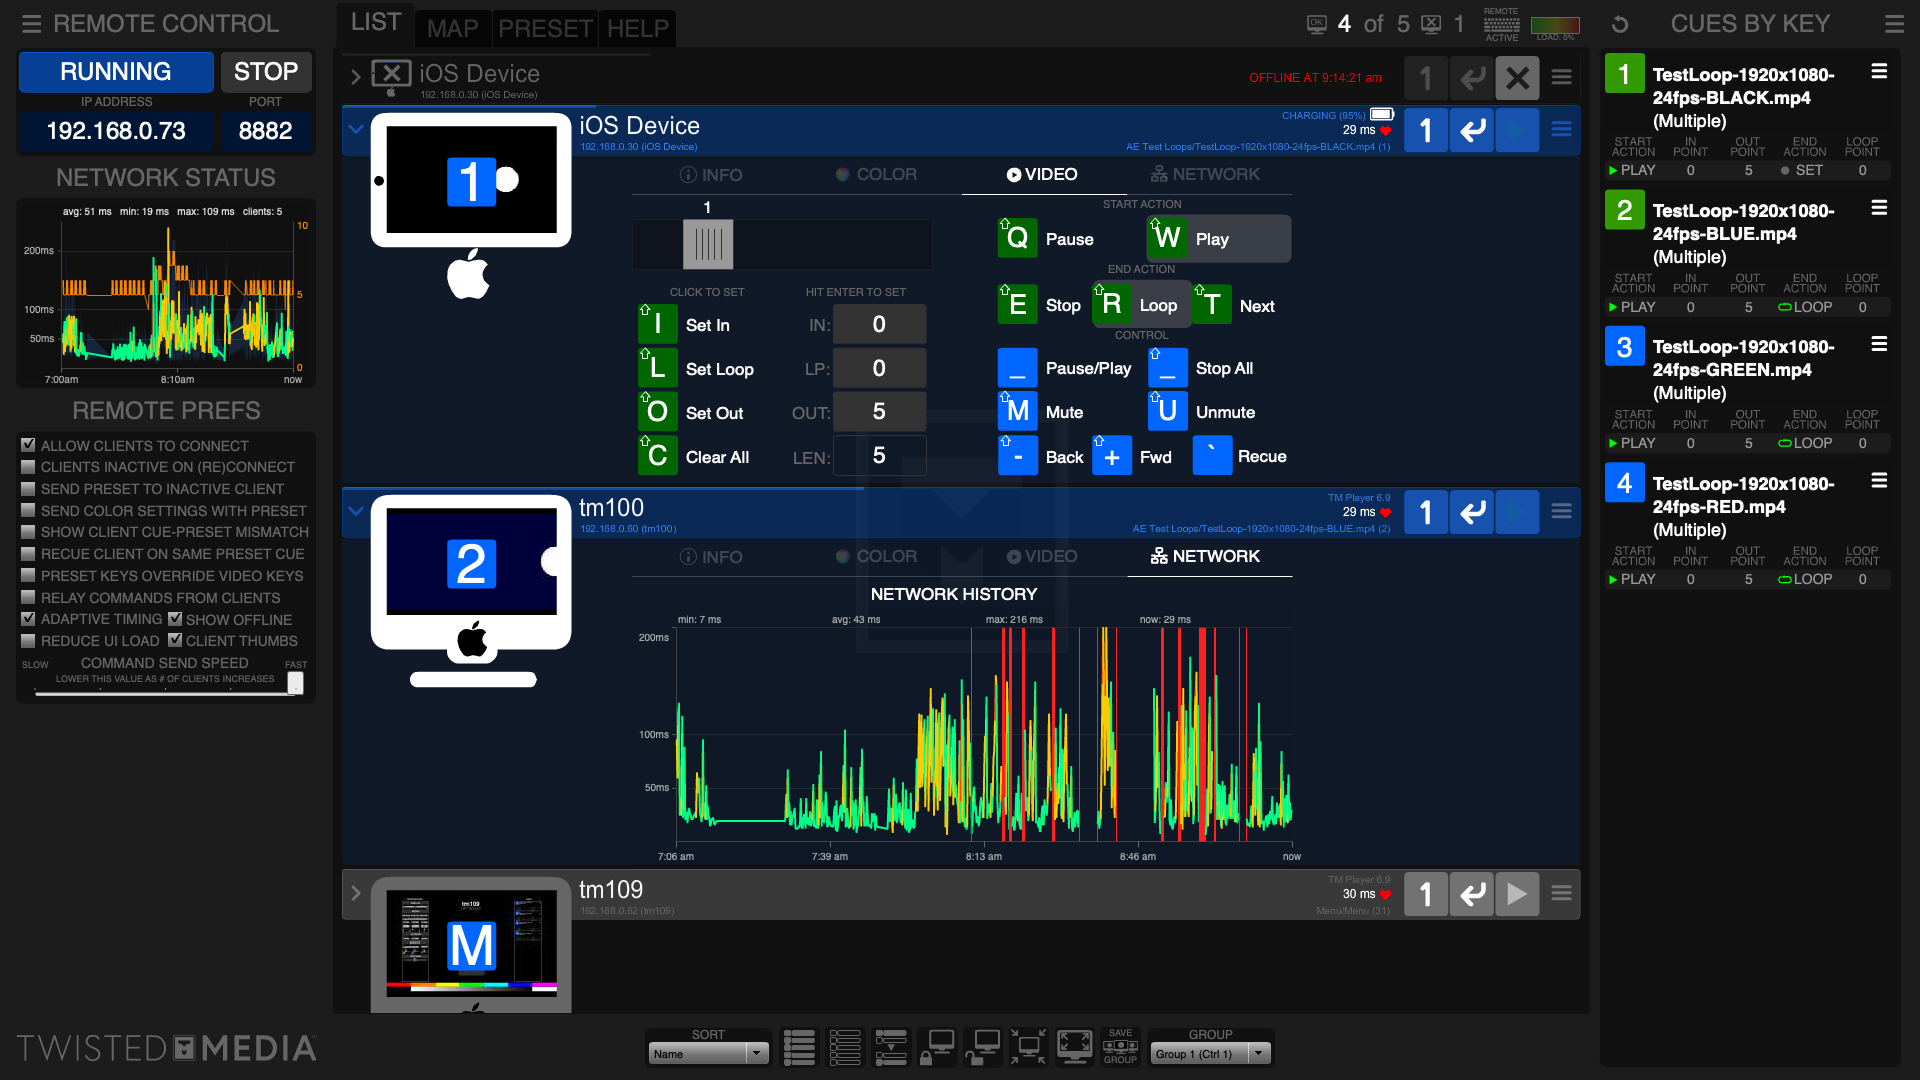Image resolution: width=1920 pixels, height=1080 pixels.
Task: Click the shrink display icon
Action: point(1028,1047)
